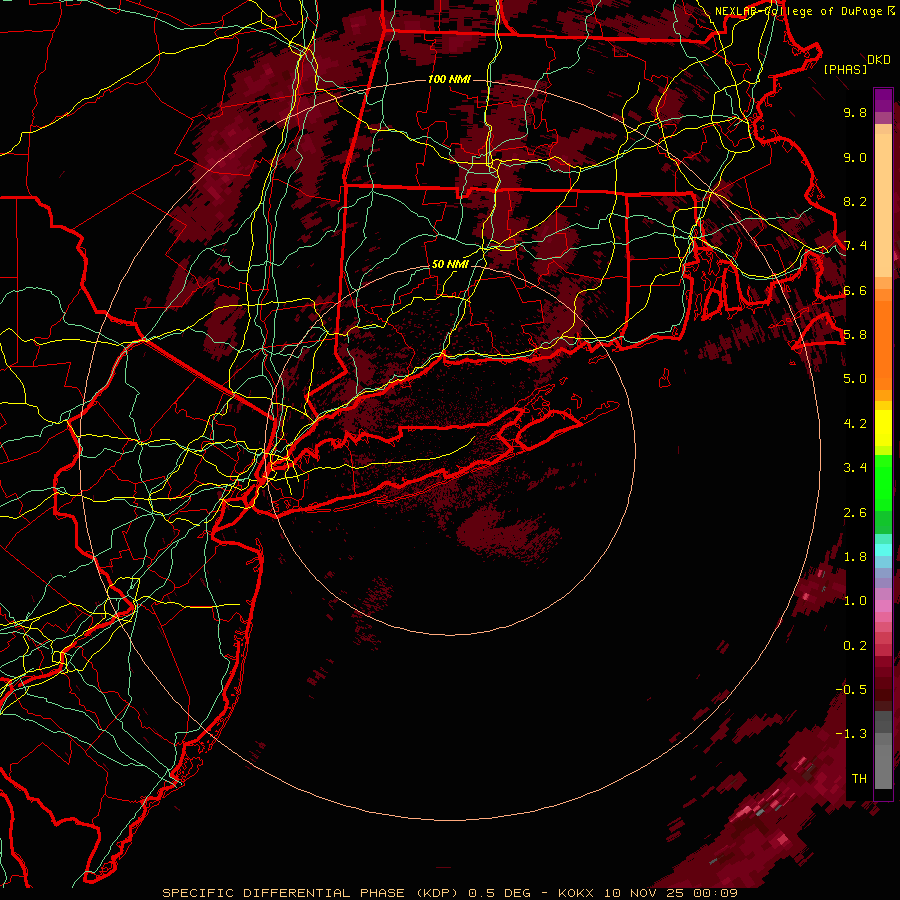Click the 0.2 value on the color scale
The image size is (900, 900).
pyautogui.click(x=855, y=646)
